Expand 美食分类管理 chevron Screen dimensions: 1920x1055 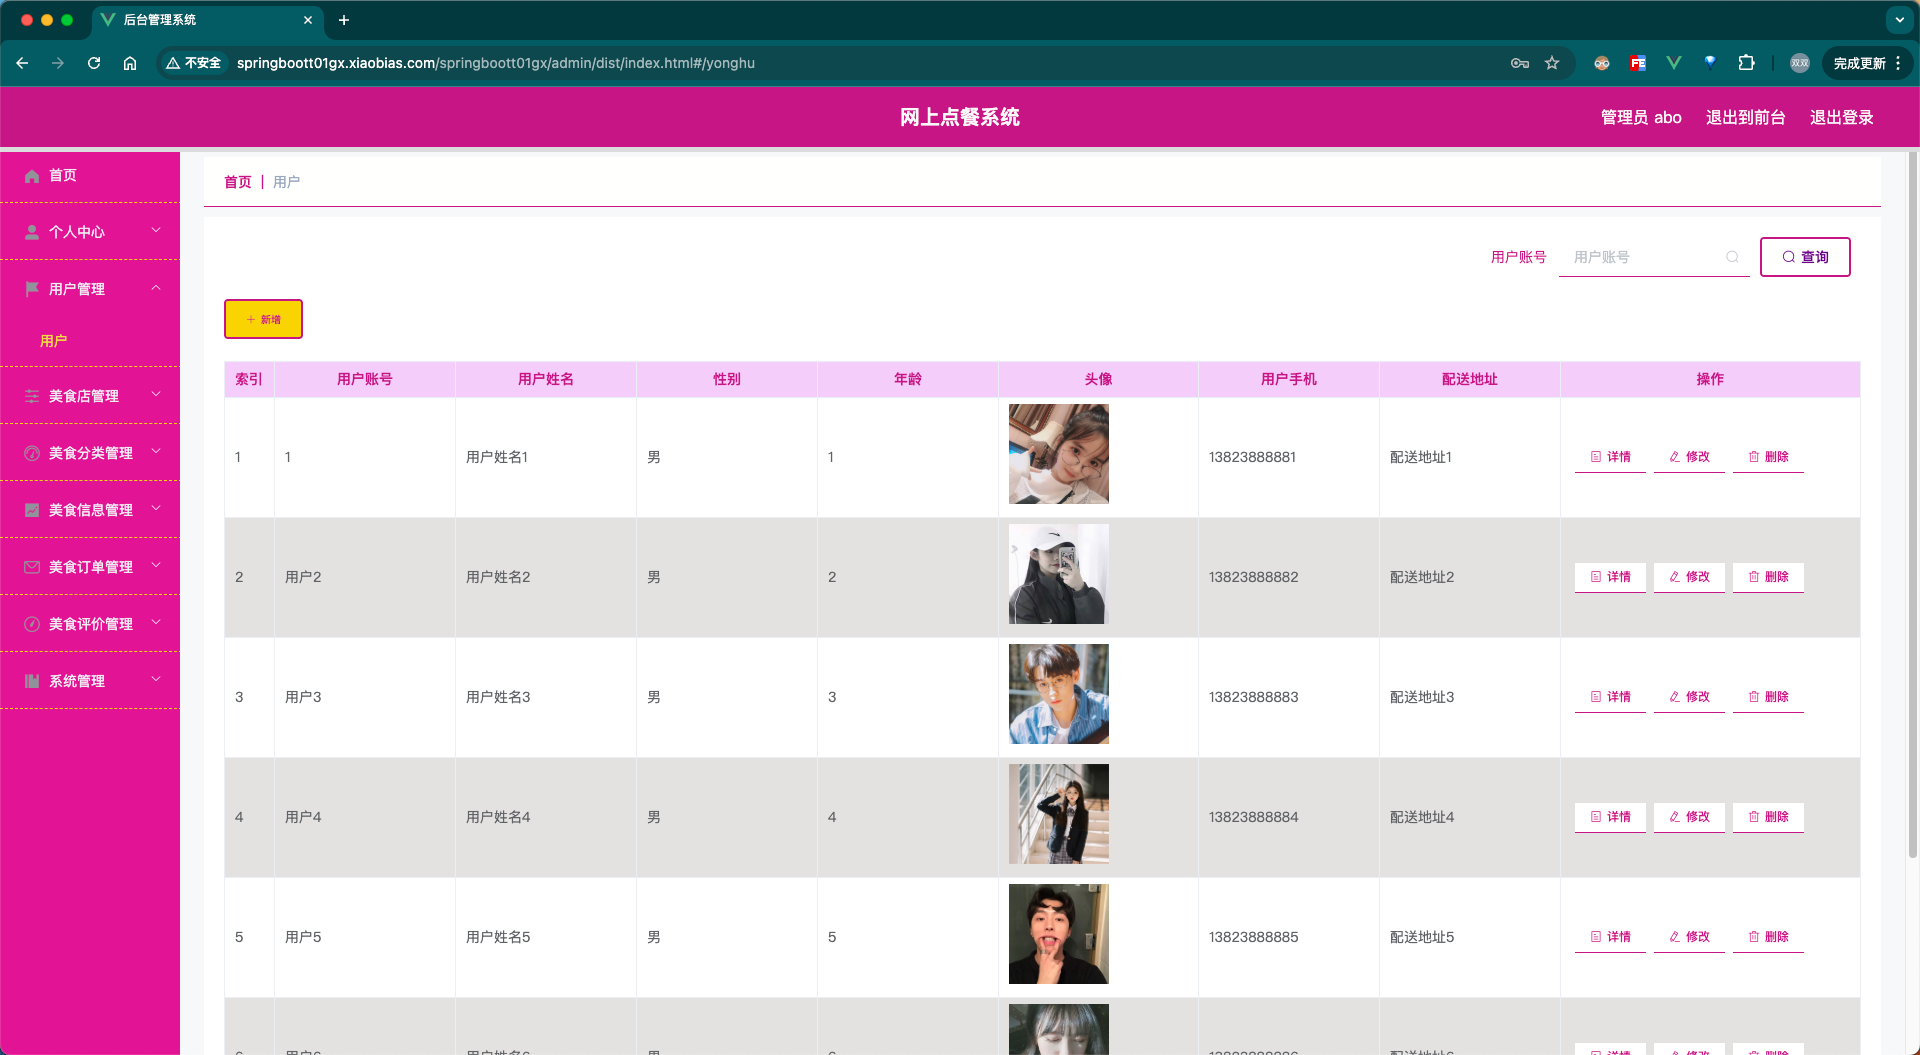[x=156, y=452]
